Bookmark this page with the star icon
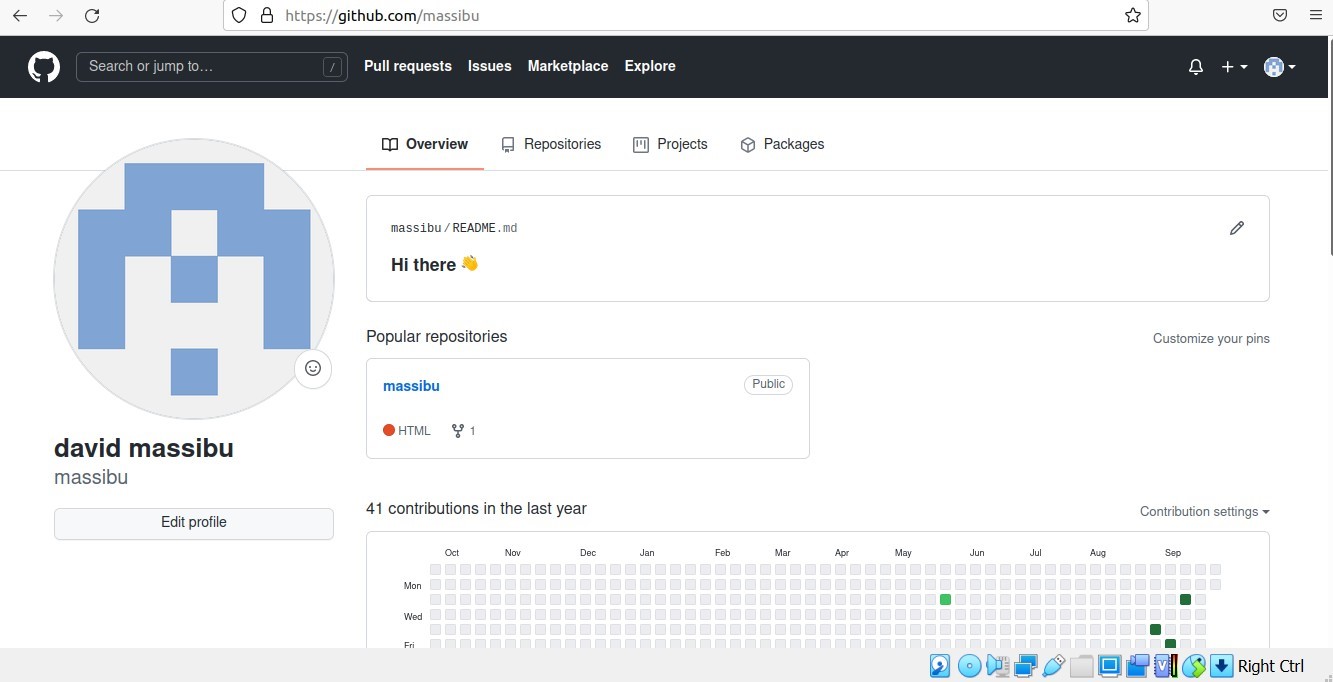 (x=1132, y=16)
